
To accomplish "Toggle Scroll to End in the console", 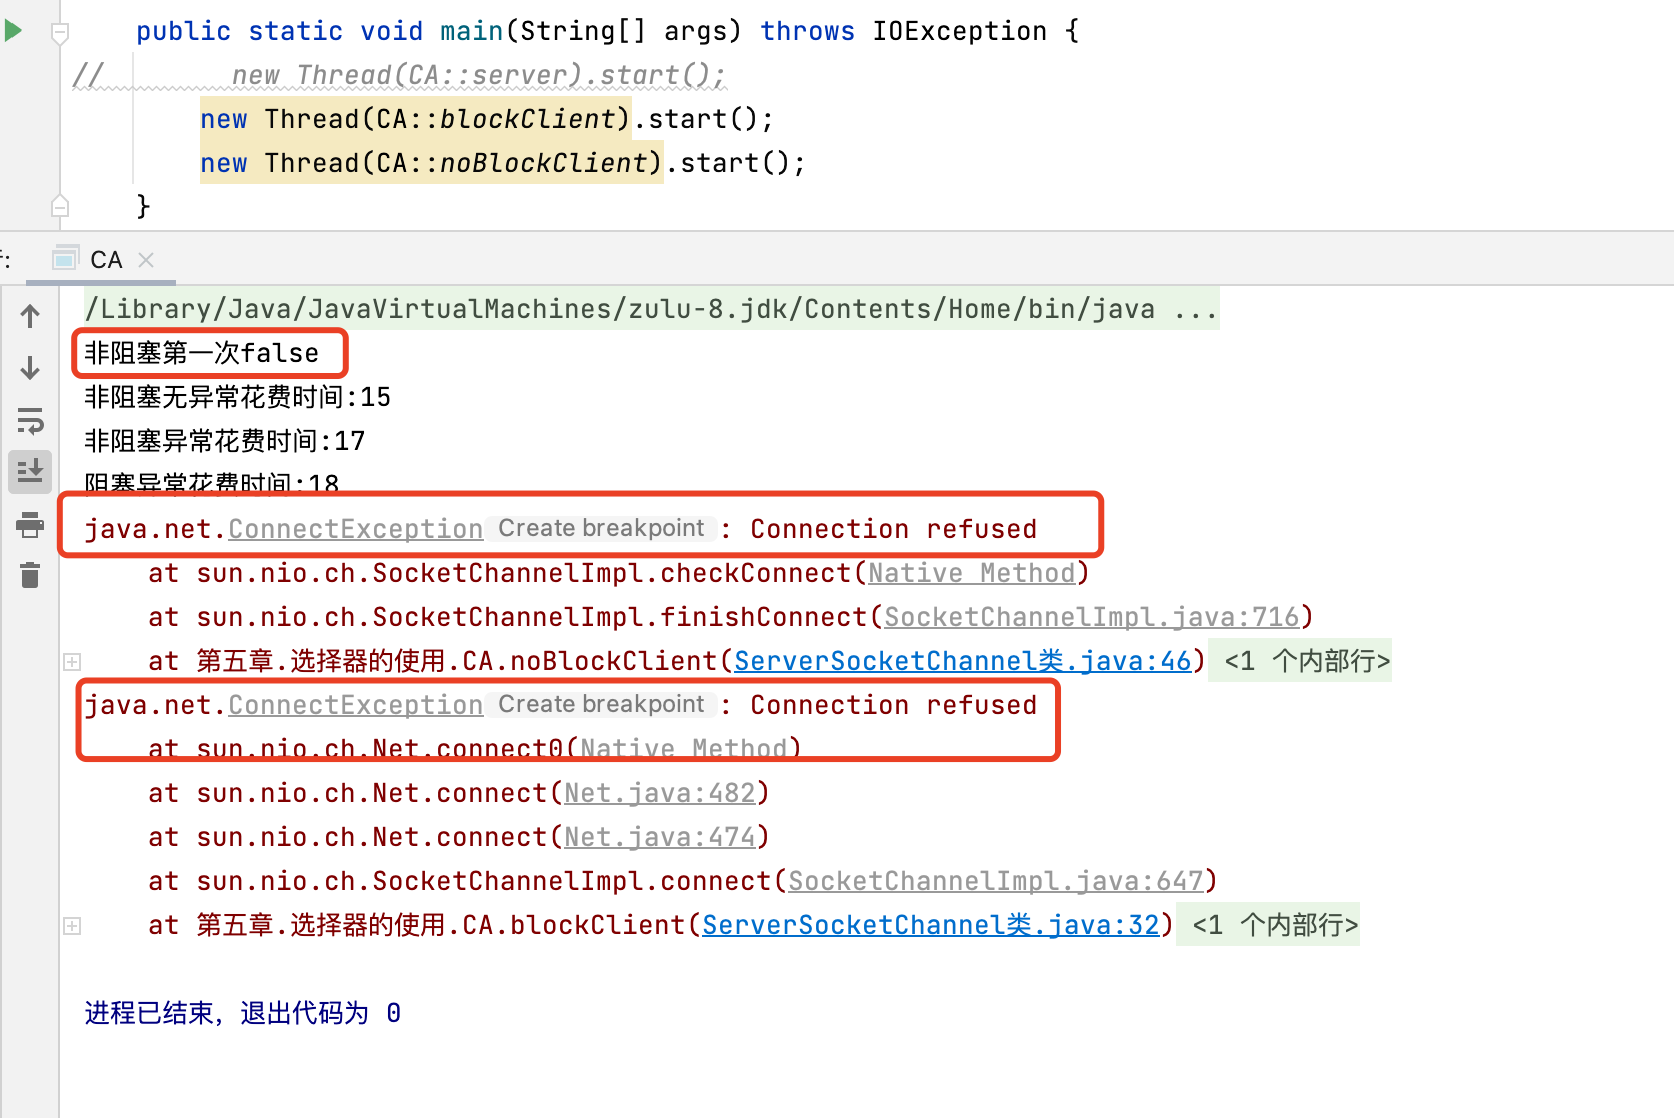I will [x=30, y=471].
